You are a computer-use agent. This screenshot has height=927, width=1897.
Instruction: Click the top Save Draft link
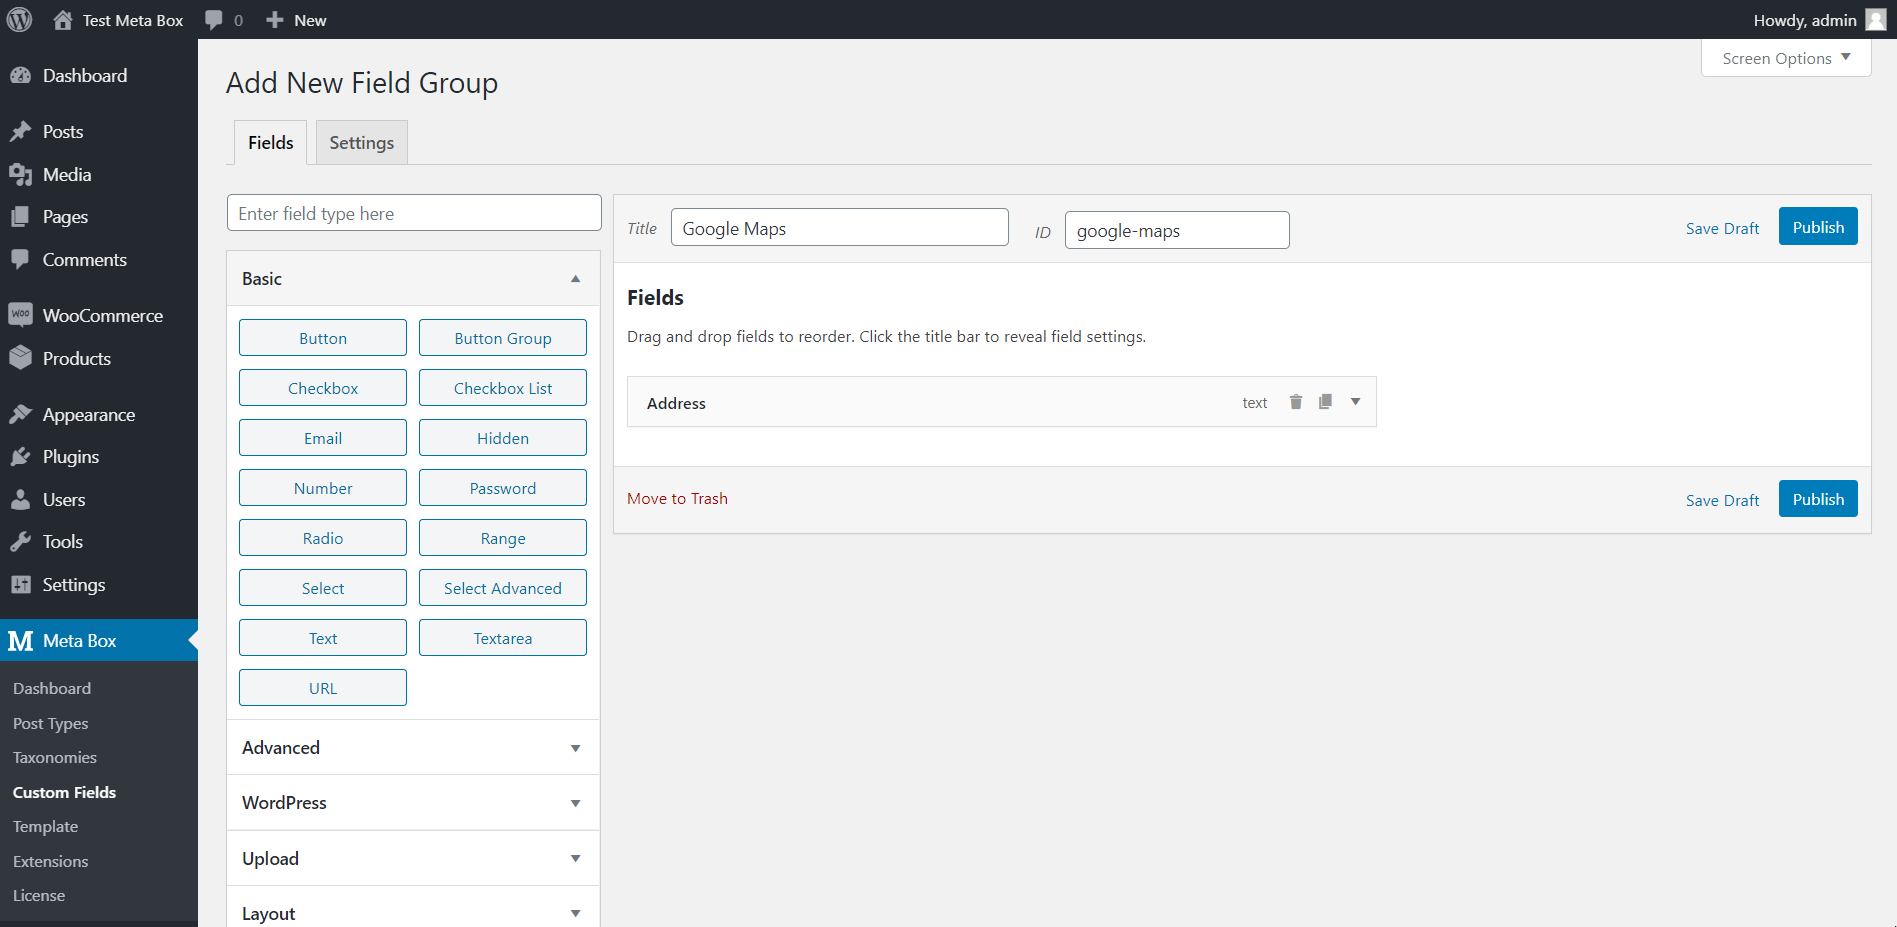coord(1722,229)
